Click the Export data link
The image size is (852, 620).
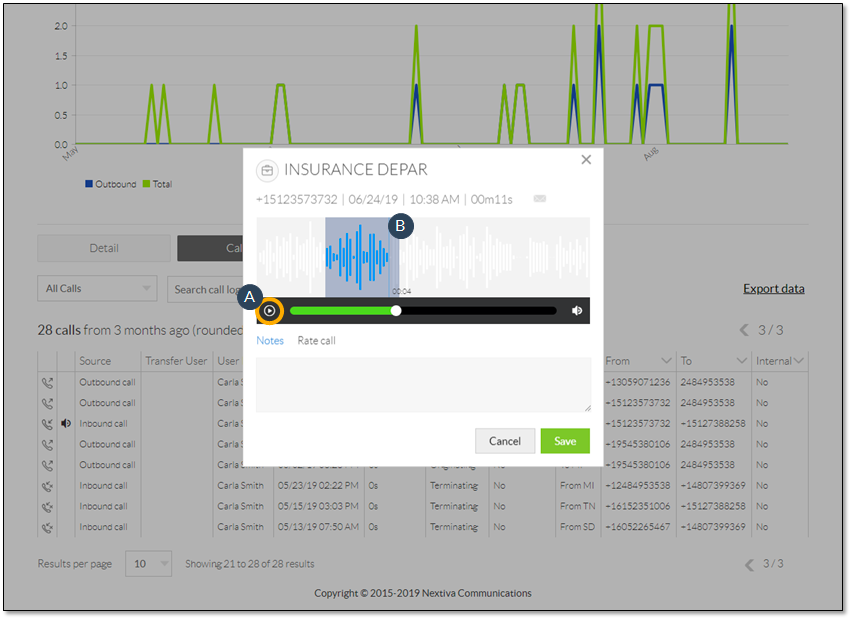coord(773,288)
